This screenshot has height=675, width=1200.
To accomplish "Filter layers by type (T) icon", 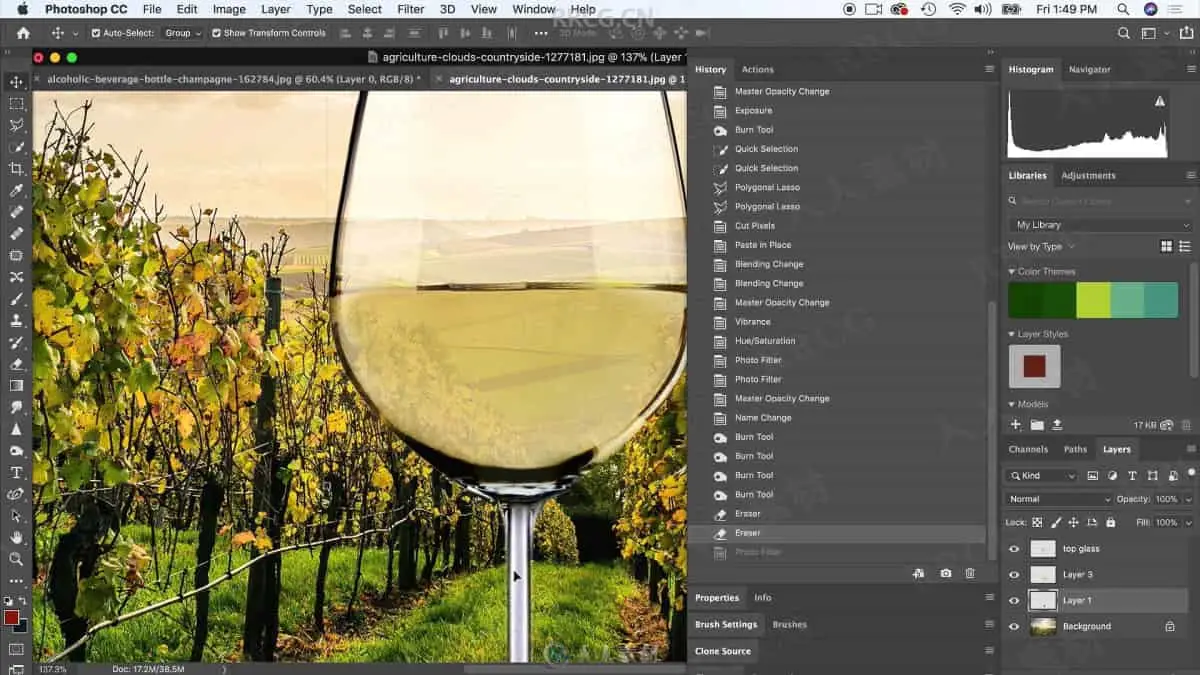I will click(x=1132, y=476).
